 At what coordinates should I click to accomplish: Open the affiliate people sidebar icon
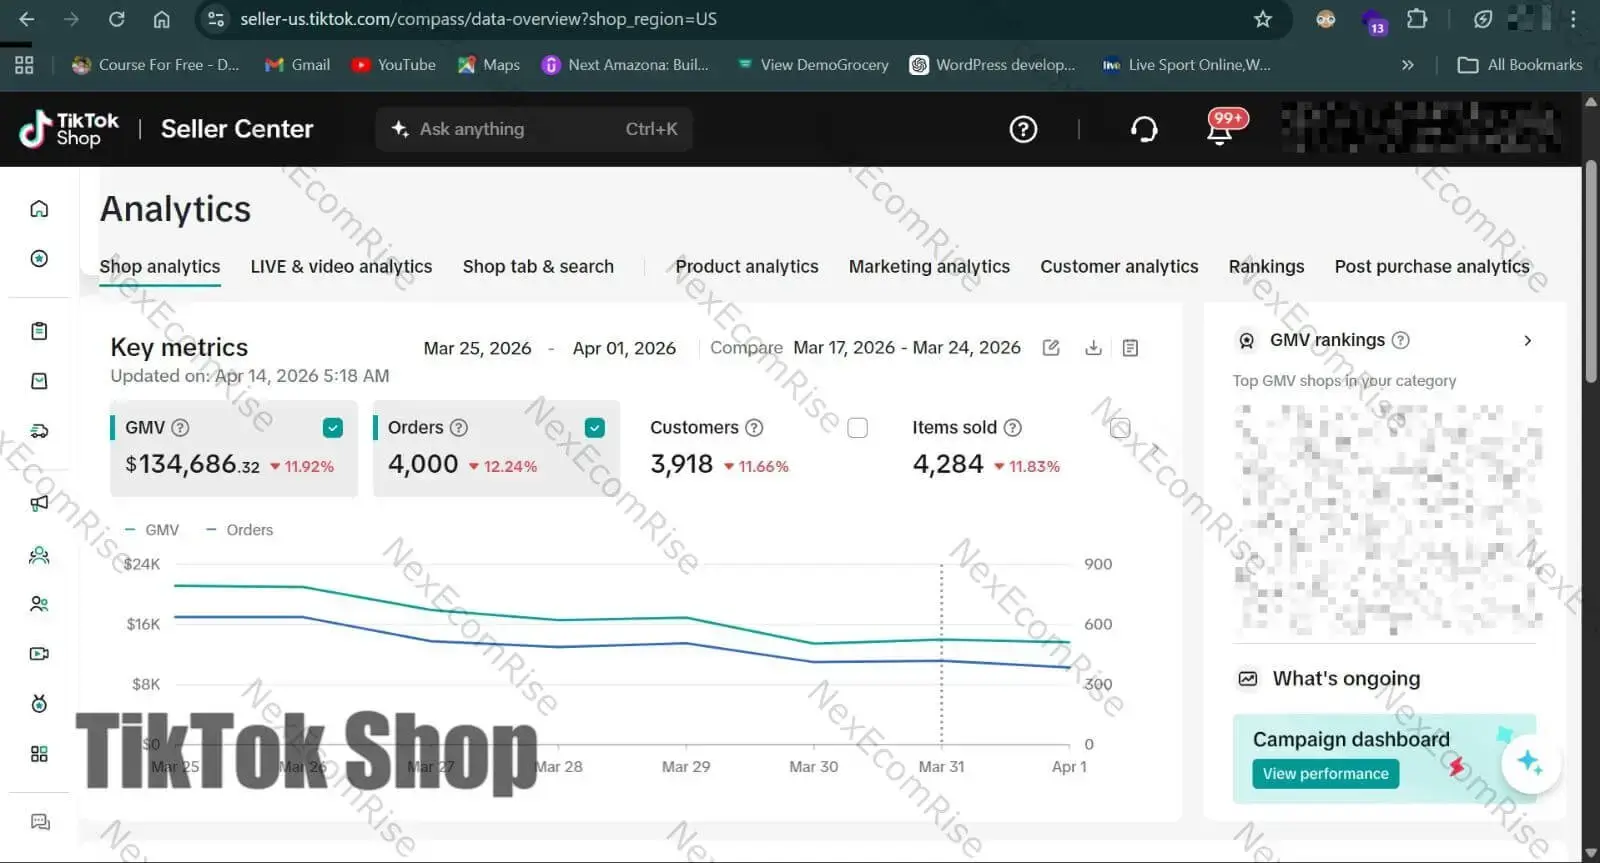(x=39, y=555)
